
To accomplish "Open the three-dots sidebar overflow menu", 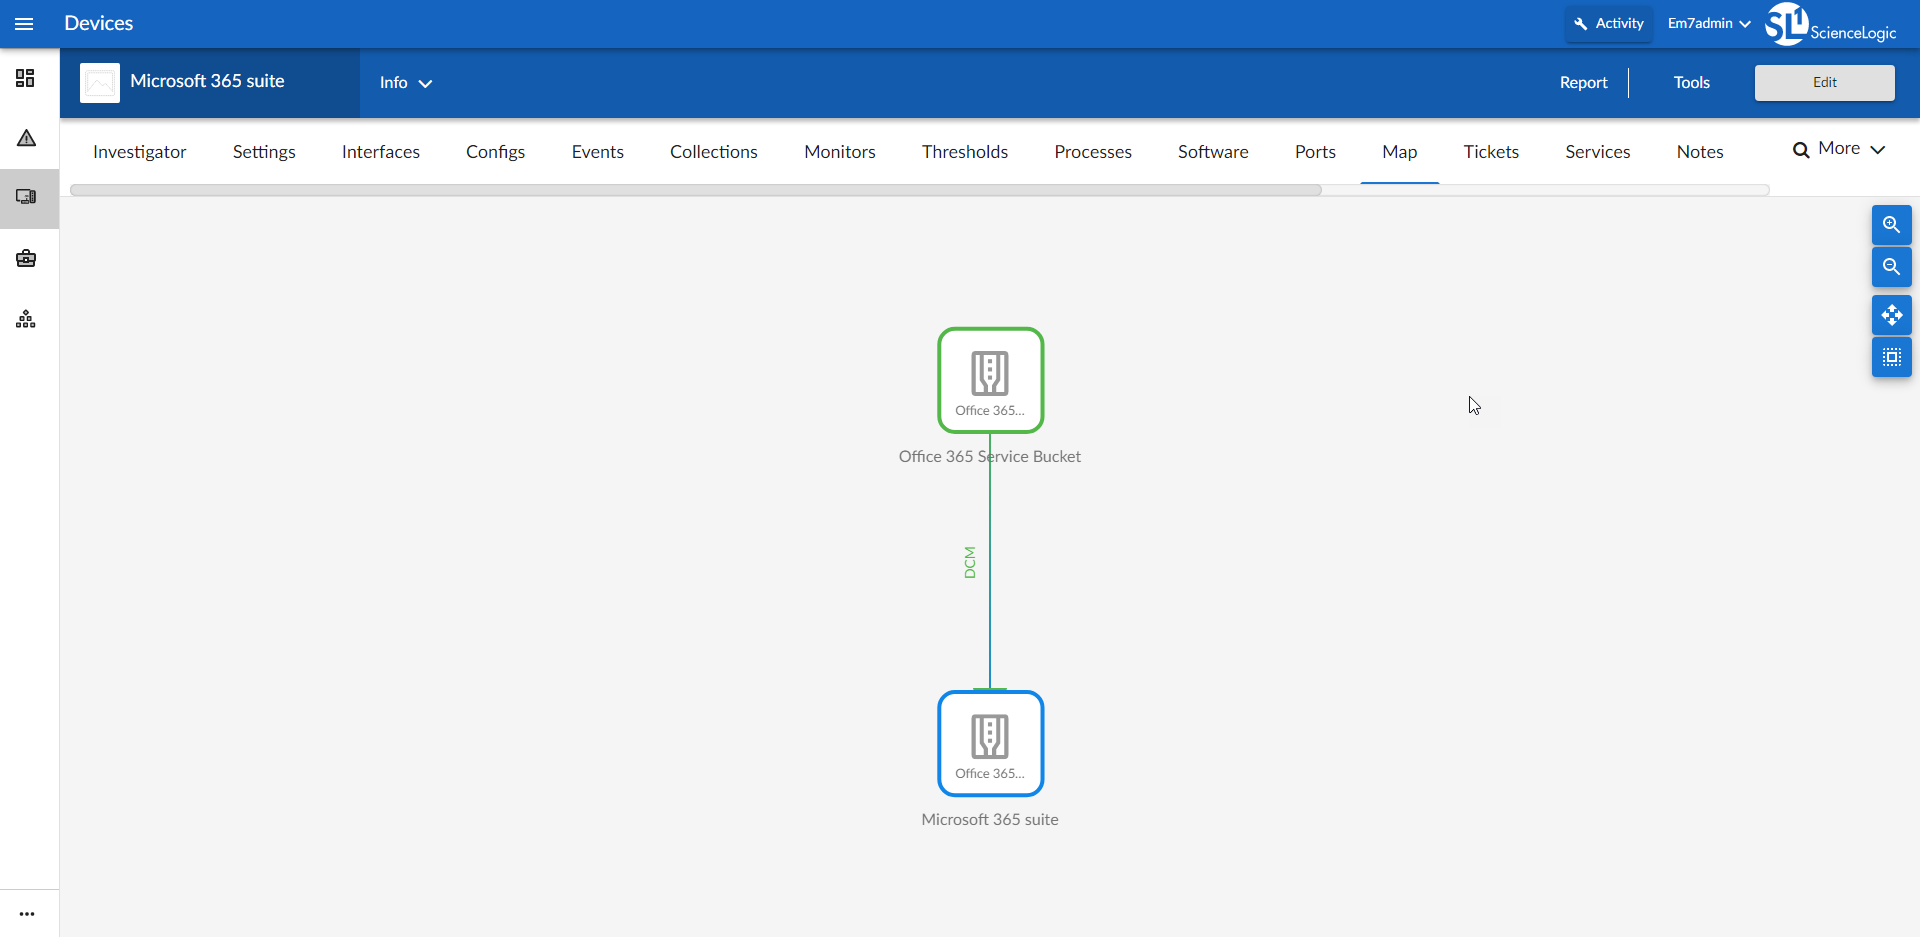I will coord(27,914).
